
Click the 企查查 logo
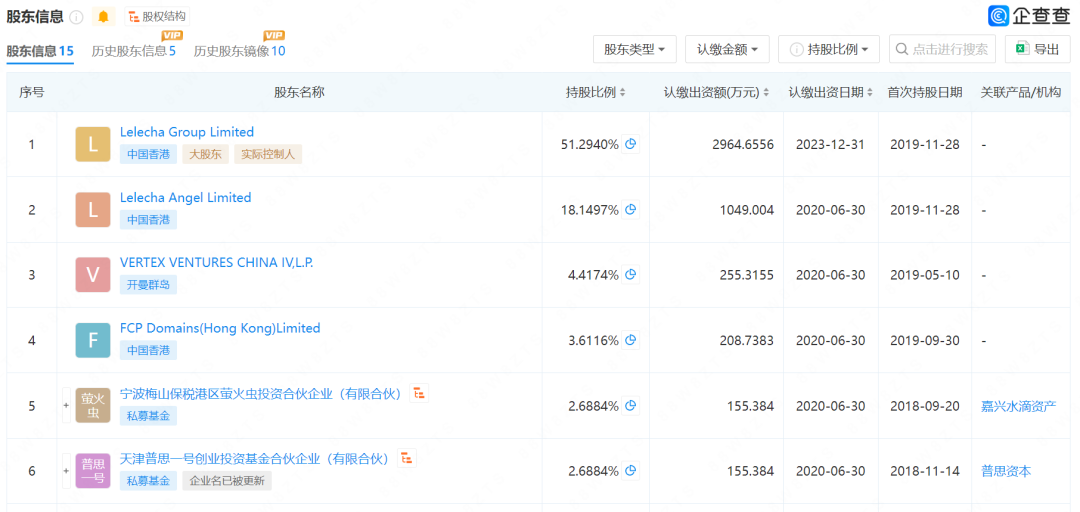pos(1029,16)
